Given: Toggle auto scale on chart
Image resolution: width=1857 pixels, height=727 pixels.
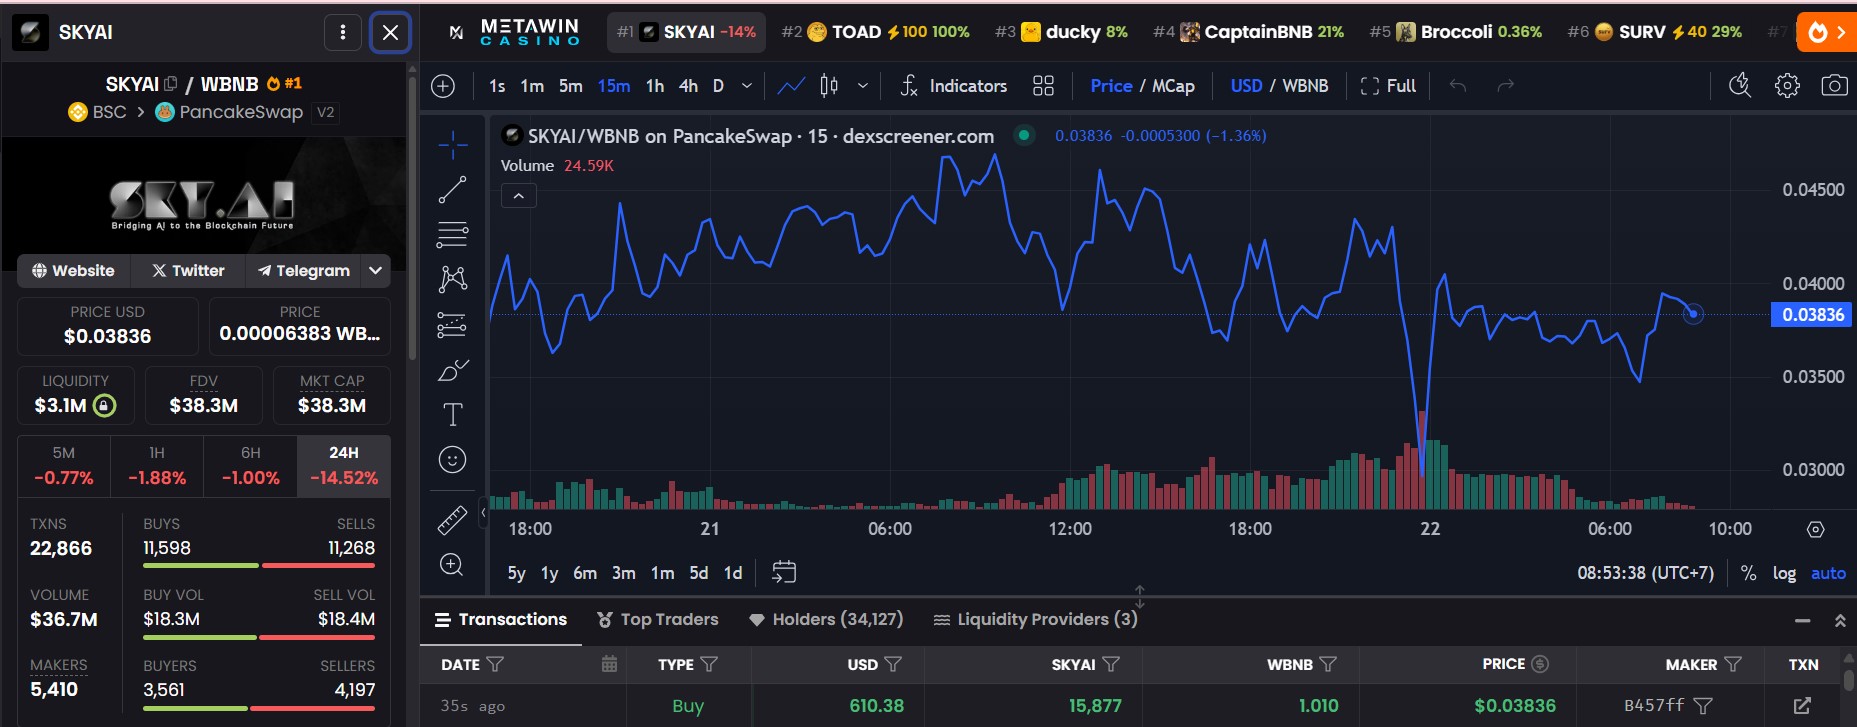Looking at the screenshot, I should pyautogui.click(x=1828, y=573).
